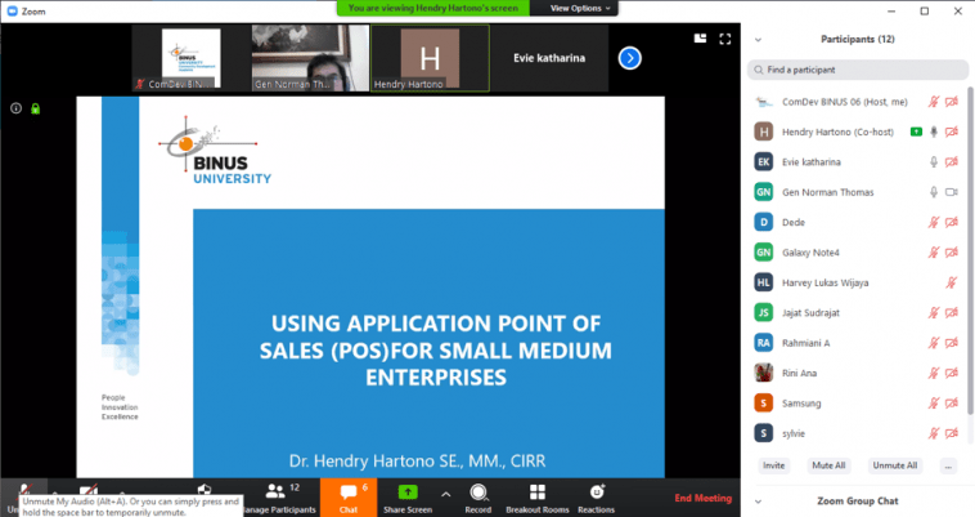This screenshot has width=977, height=518.
Task: Open the Security shield icon in toolbar
Action: [x=204, y=490]
